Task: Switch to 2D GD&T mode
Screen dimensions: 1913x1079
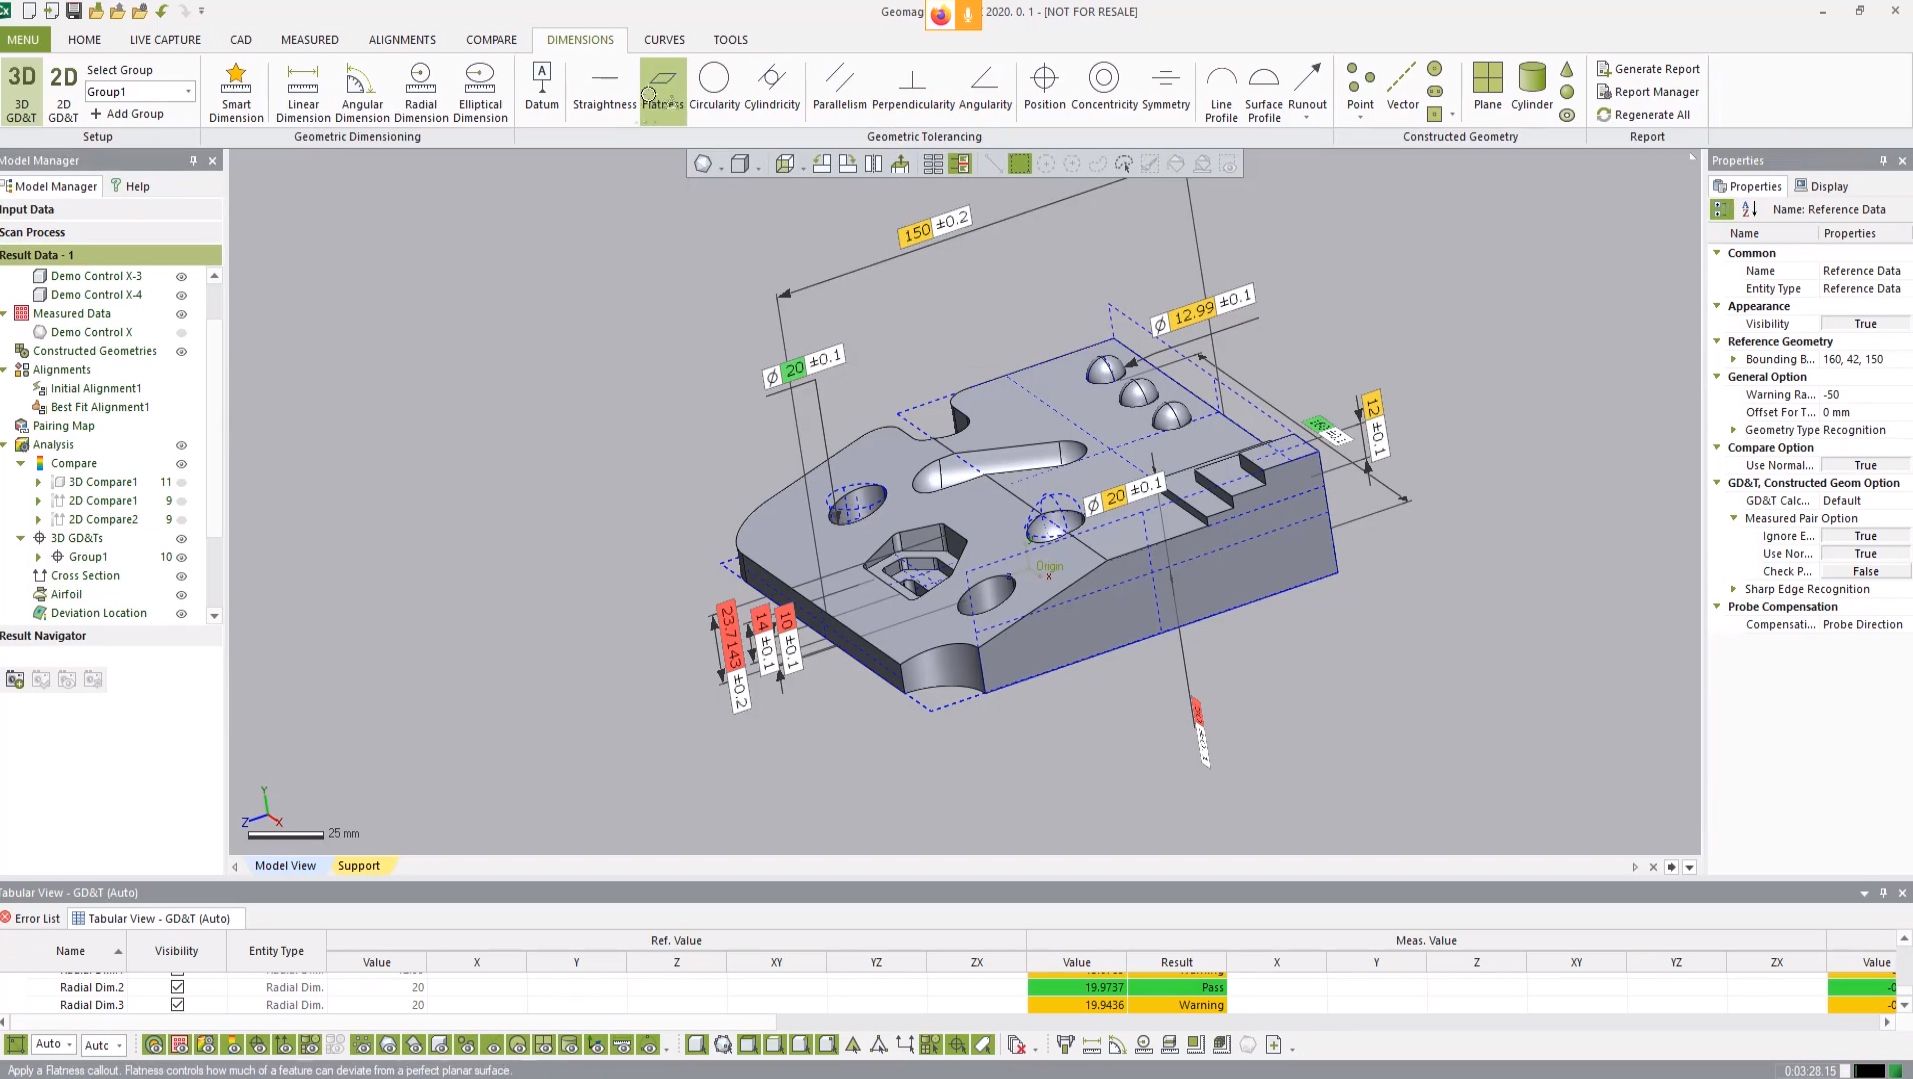Action: point(63,92)
